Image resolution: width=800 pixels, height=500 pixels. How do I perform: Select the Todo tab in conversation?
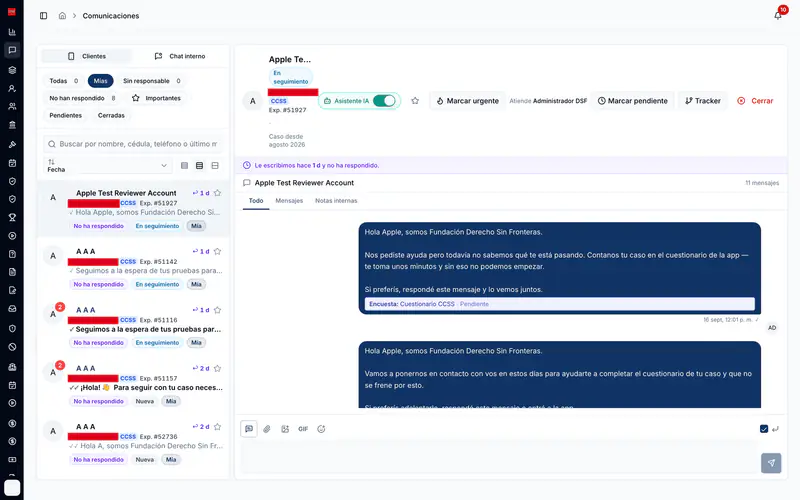pyautogui.click(x=256, y=201)
